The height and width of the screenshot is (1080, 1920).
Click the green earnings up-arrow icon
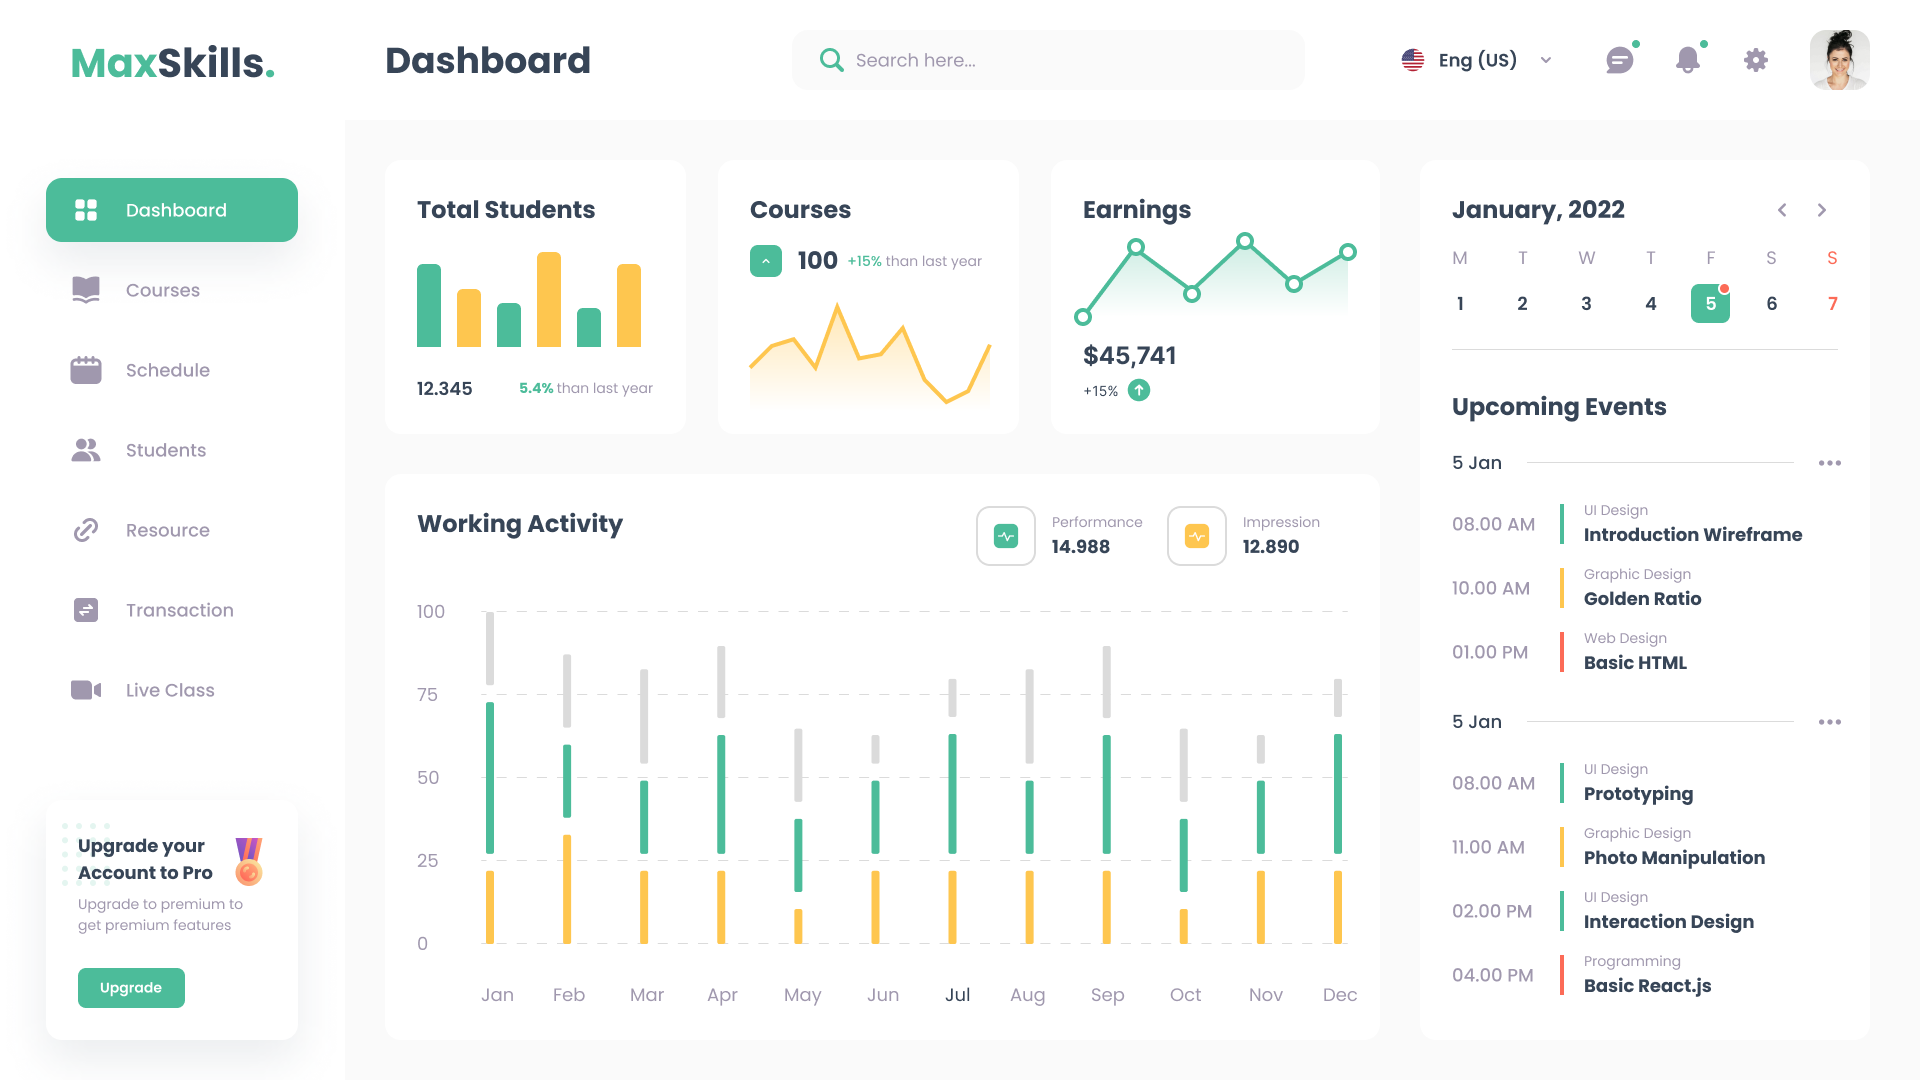tap(1139, 391)
